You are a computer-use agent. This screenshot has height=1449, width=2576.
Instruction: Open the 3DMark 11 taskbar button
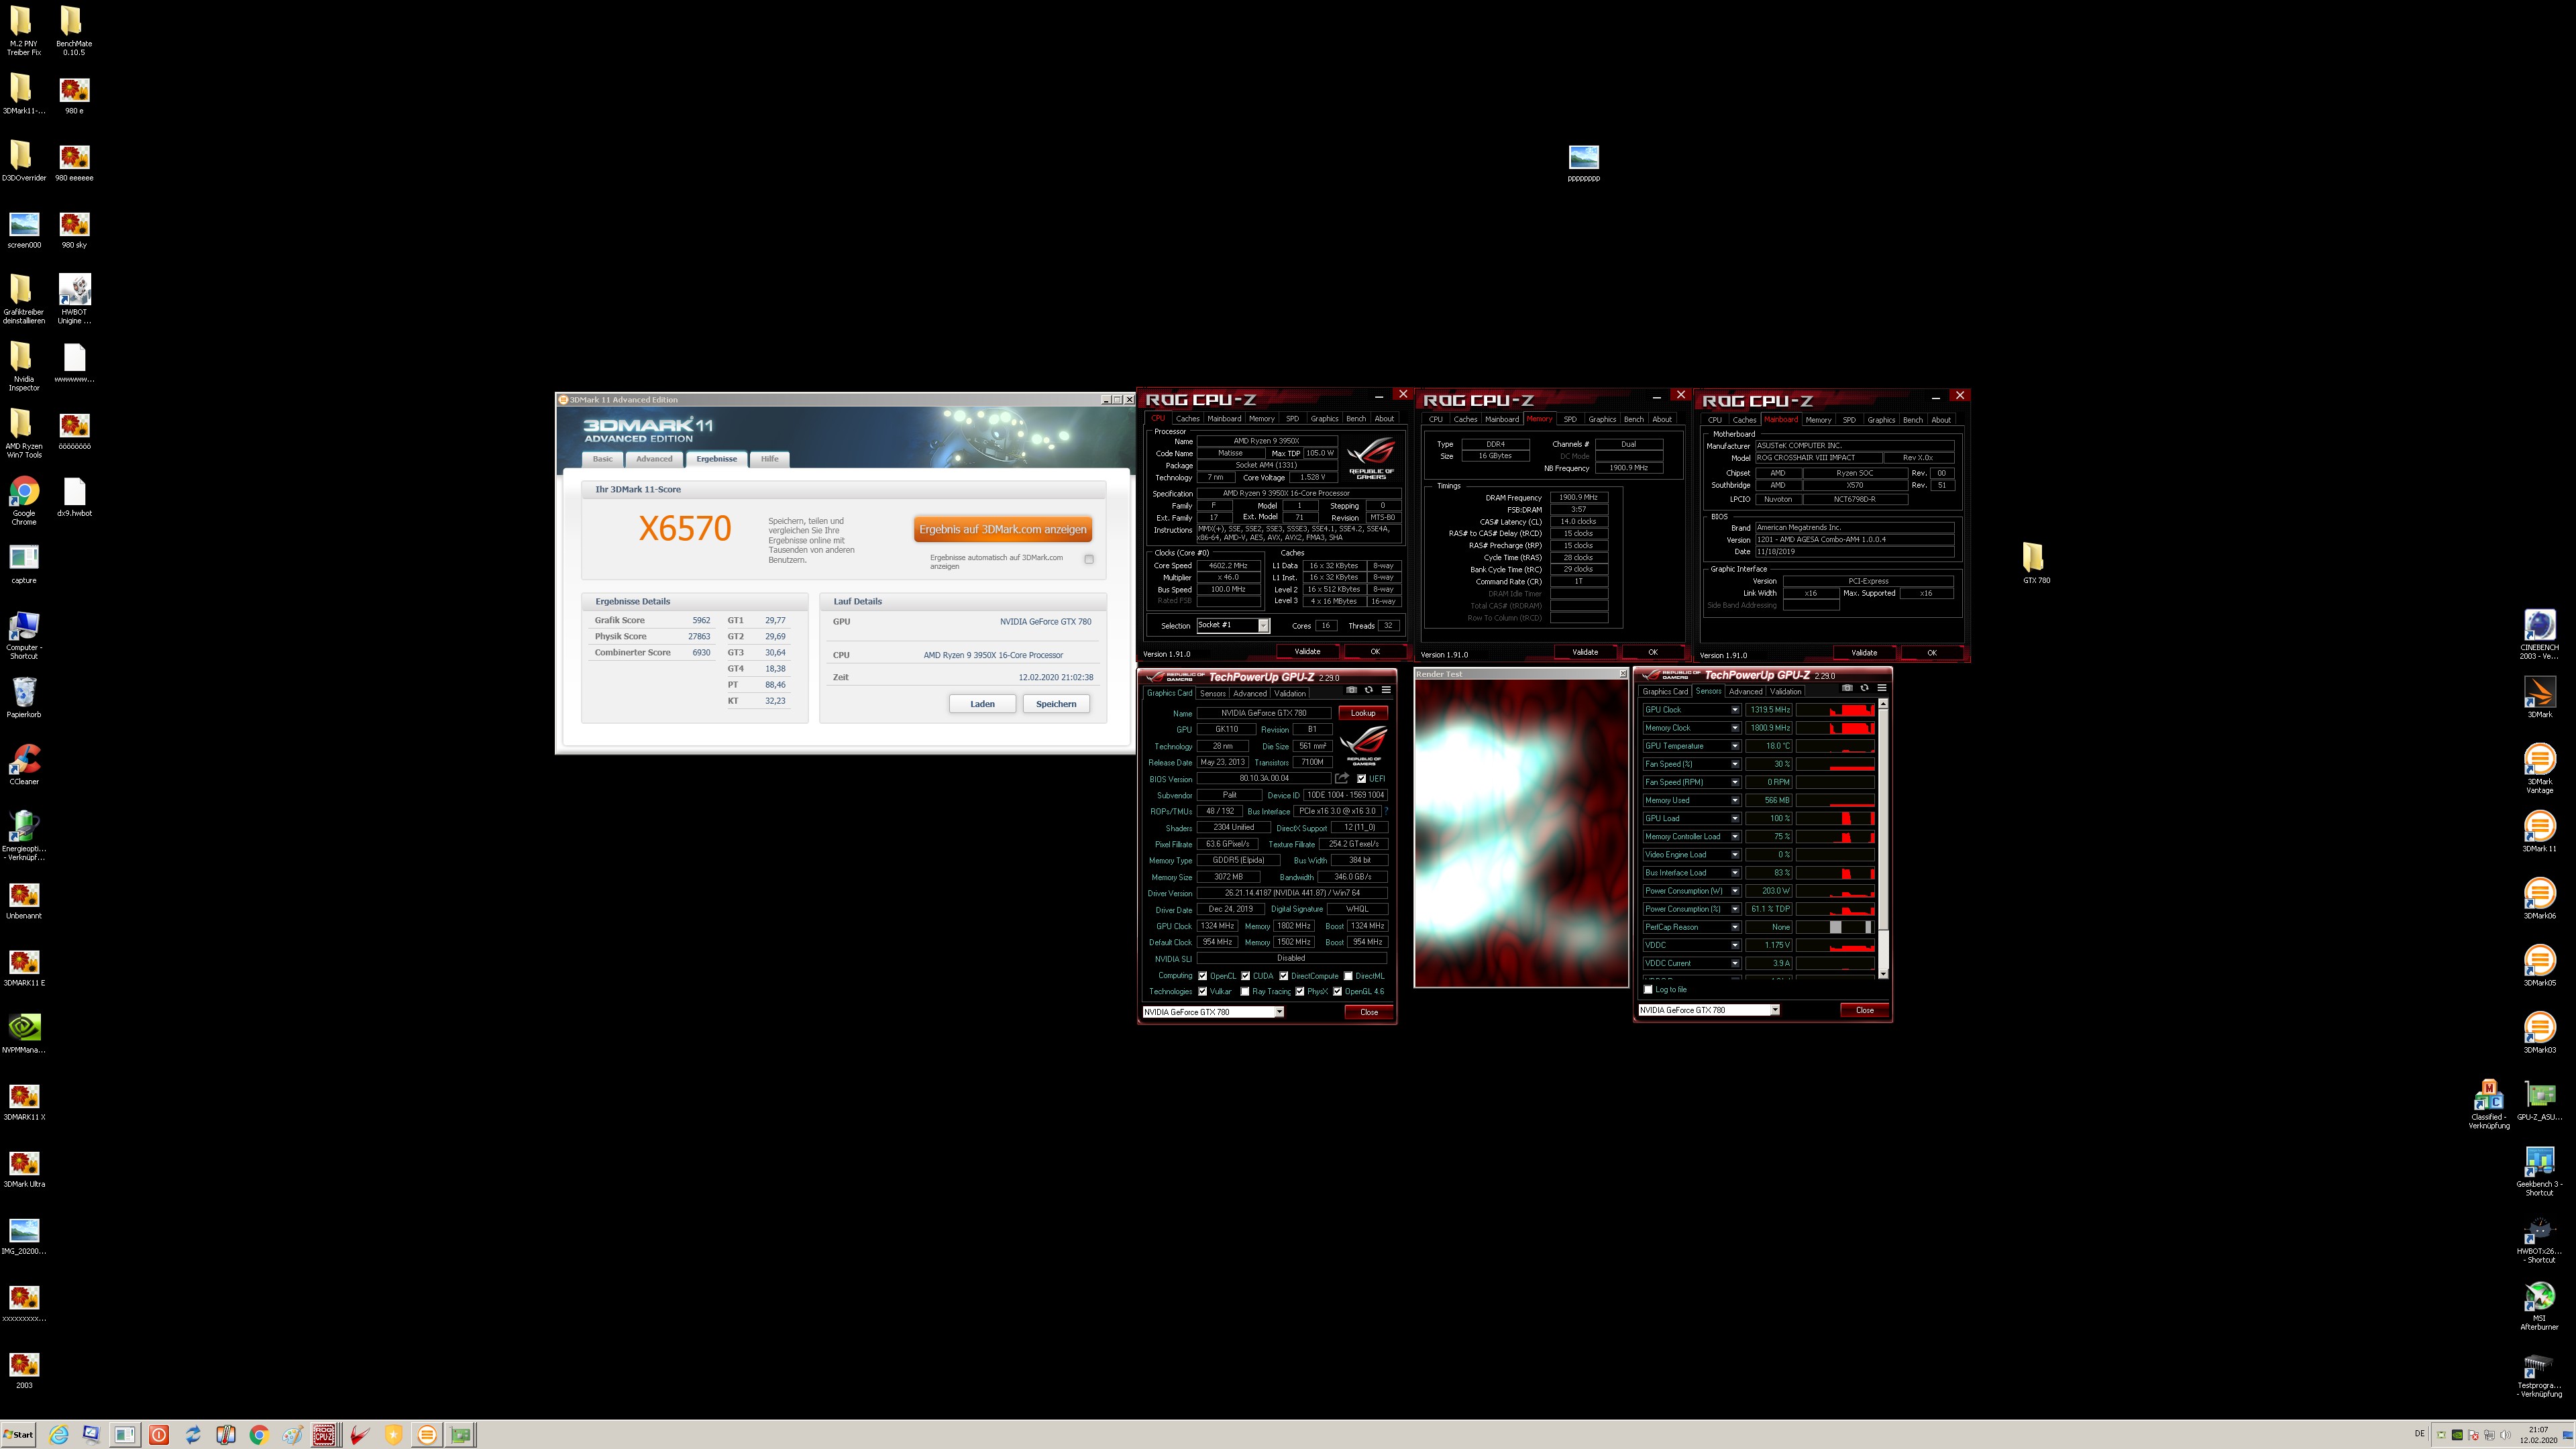click(427, 1435)
